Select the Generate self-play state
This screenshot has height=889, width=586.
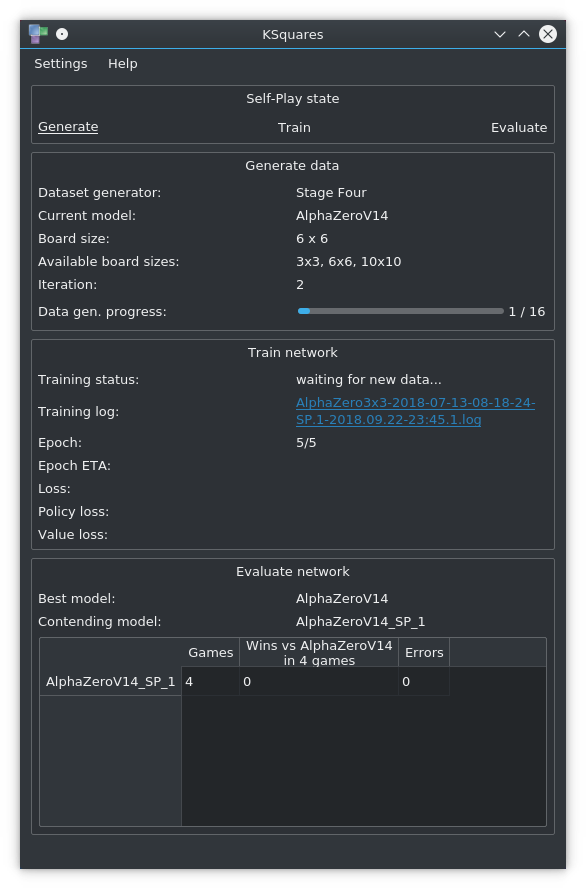click(x=68, y=127)
